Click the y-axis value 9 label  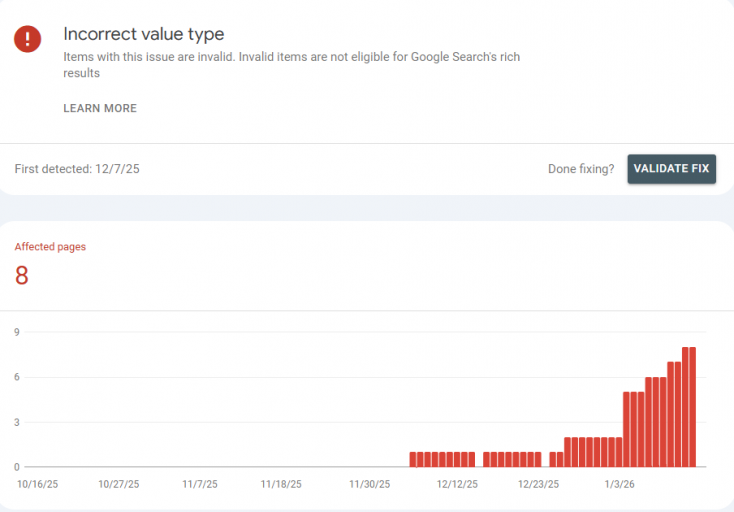pos(18,332)
